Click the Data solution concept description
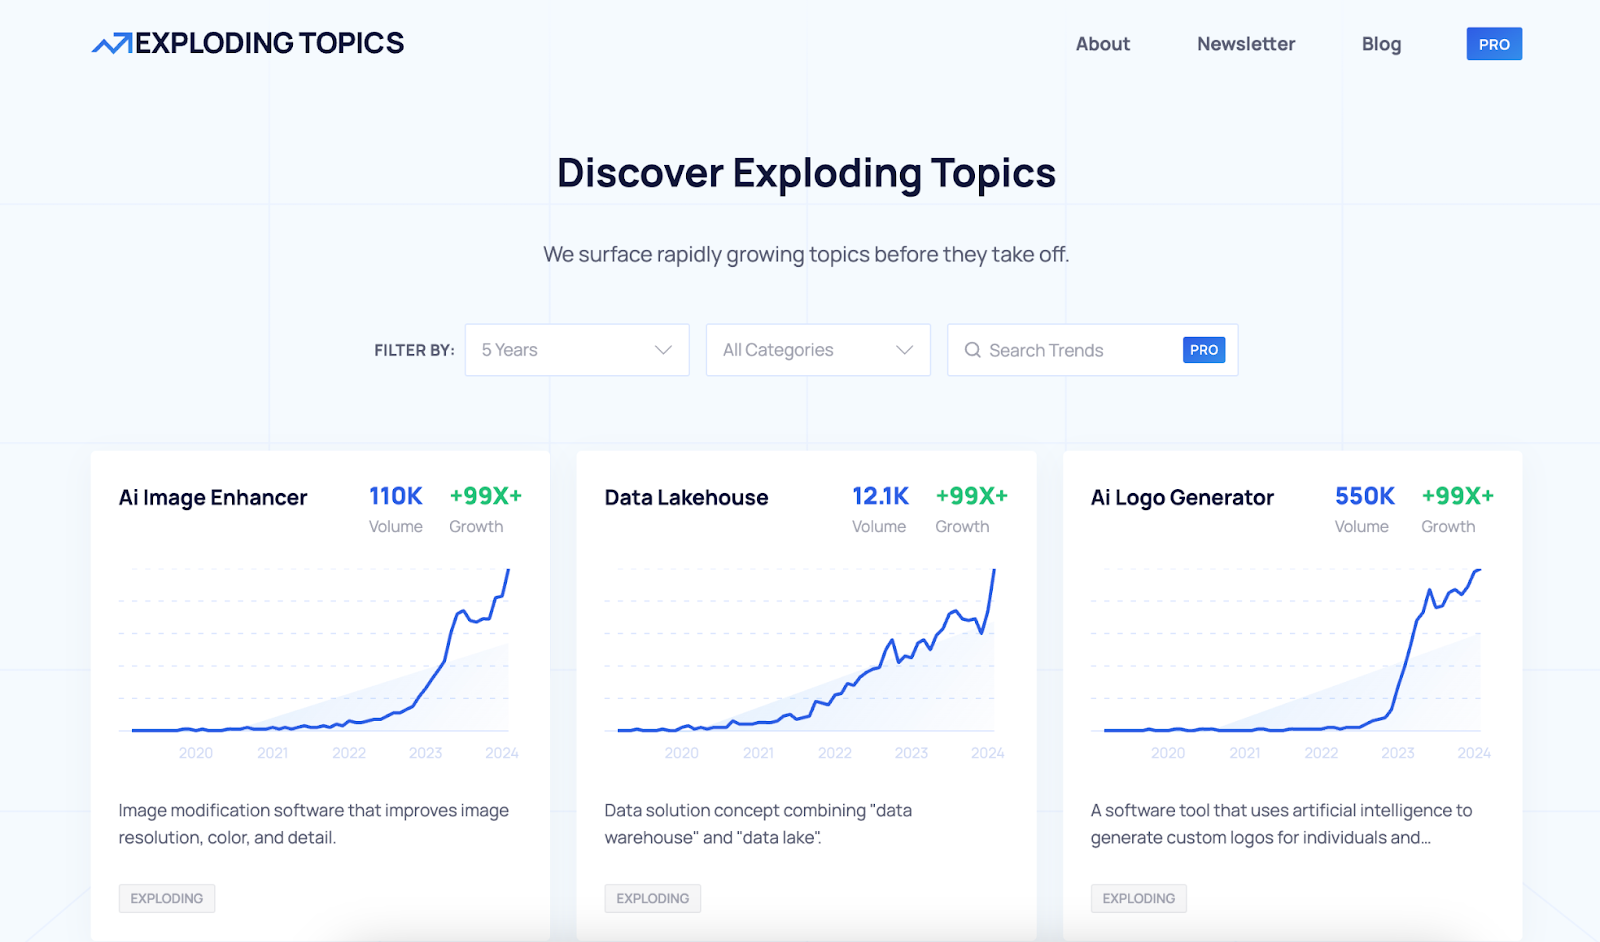This screenshot has height=942, width=1600. coord(758,824)
